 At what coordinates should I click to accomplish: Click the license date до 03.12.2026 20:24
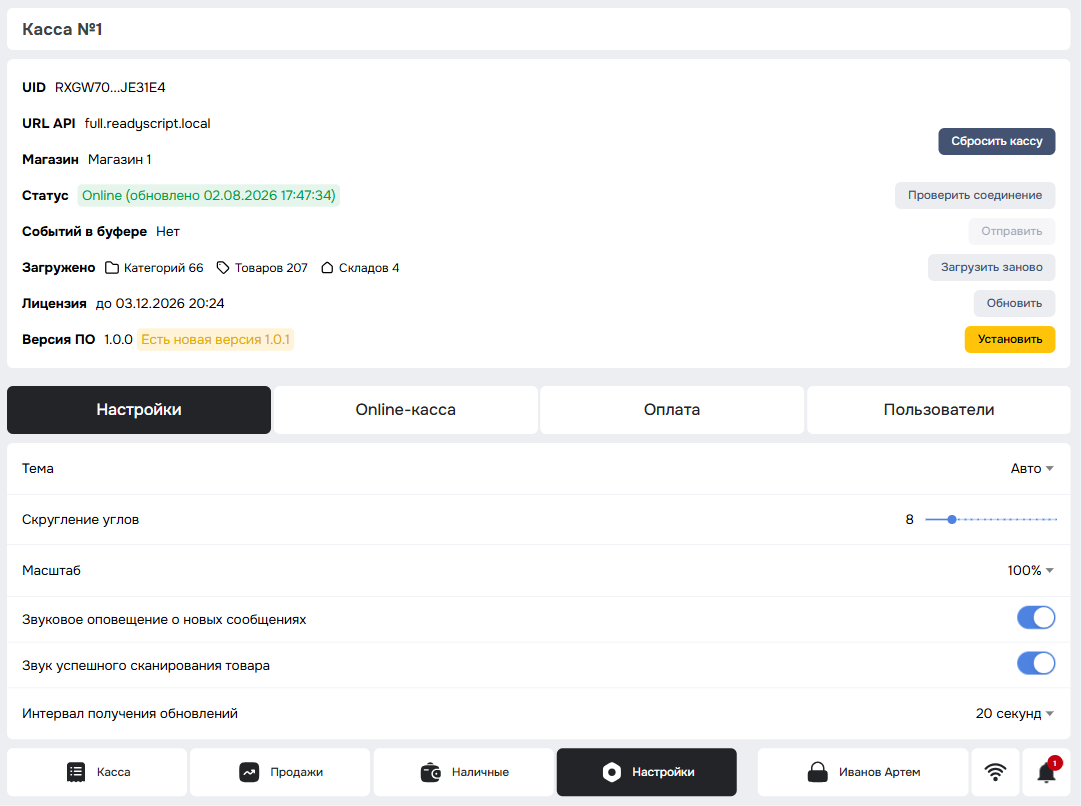tap(160, 303)
